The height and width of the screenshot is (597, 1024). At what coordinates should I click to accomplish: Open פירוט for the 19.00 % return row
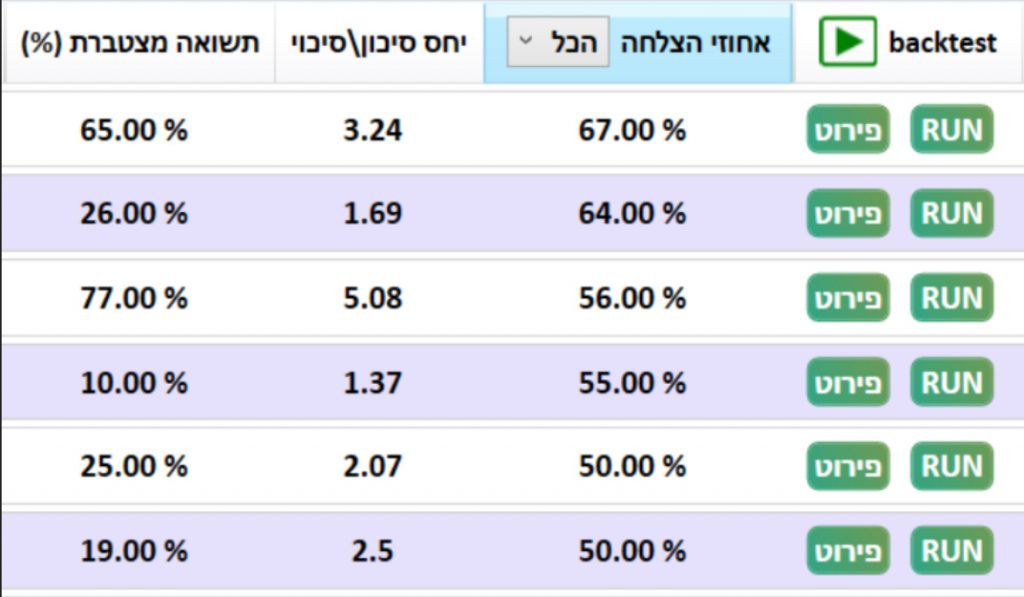pos(847,550)
